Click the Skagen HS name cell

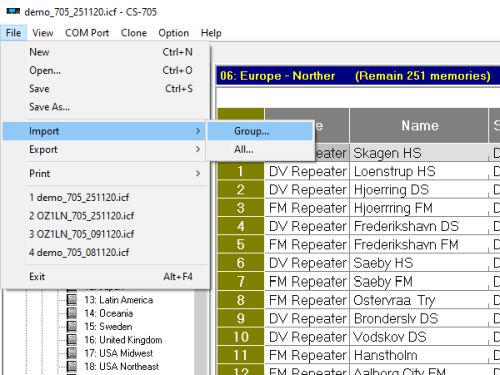tap(419, 153)
